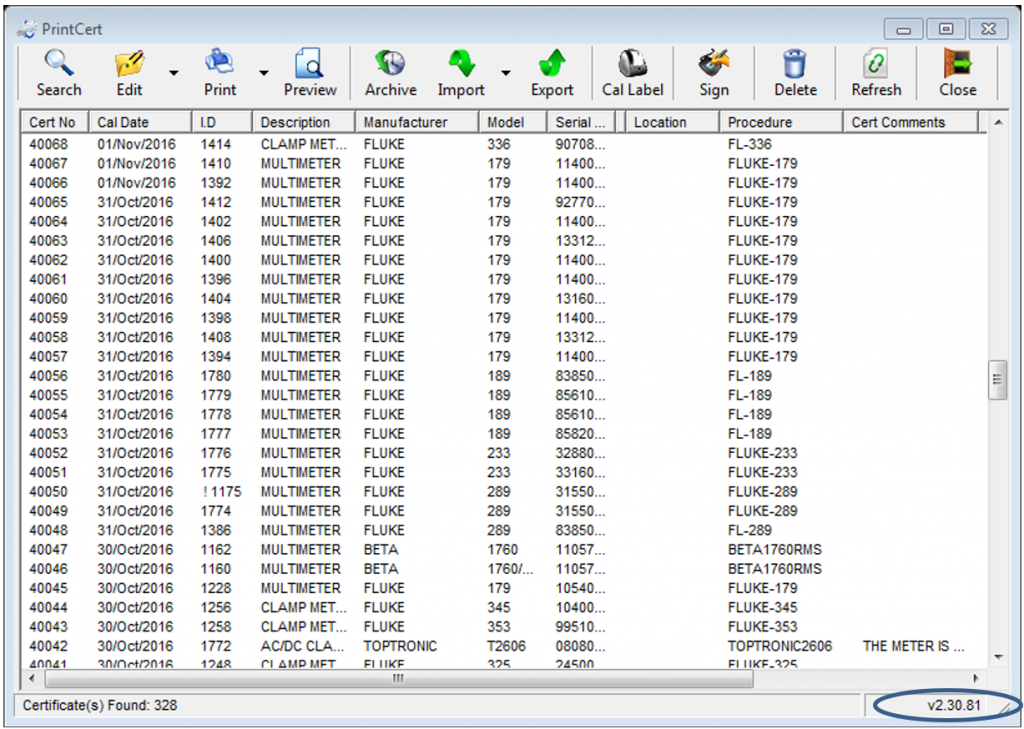Open the Import dropdown arrow
Viewport: 1024px width, 729px height.
[506, 73]
